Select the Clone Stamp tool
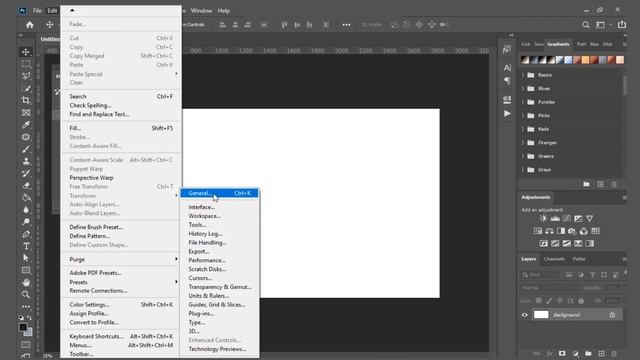This screenshot has height=360, width=640. point(26,161)
